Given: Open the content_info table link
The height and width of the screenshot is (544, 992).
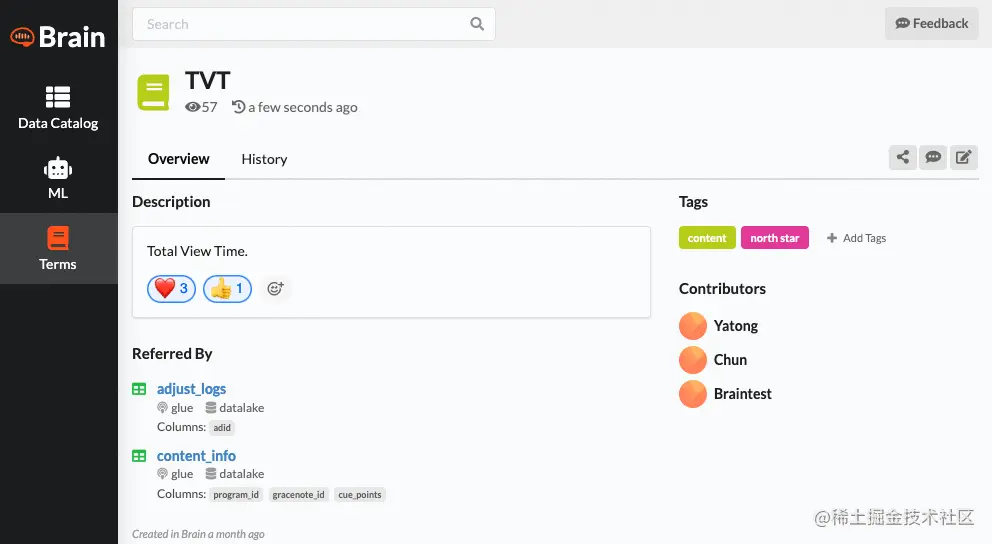Looking at the screenshot, I should (196, 455).
